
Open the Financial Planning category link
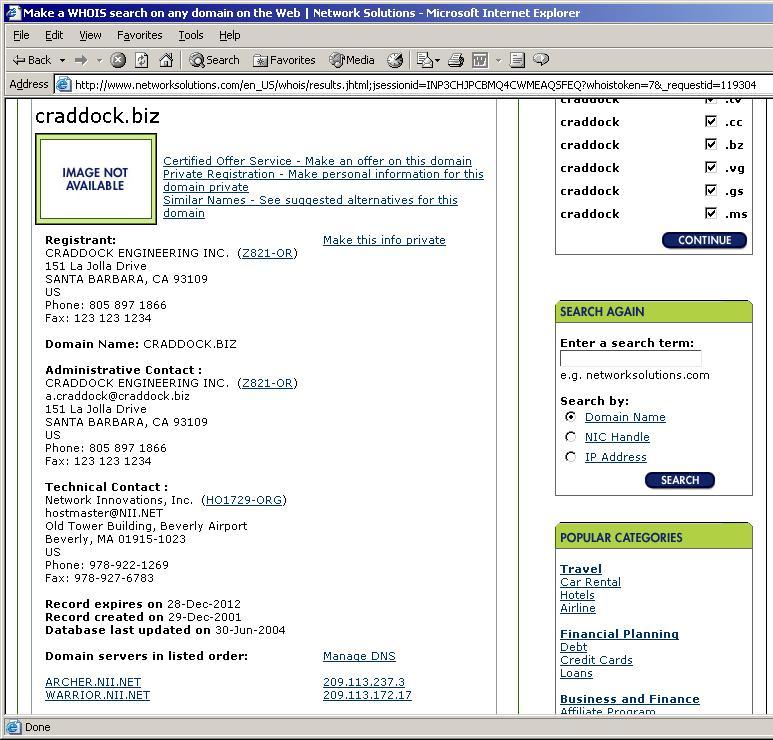619,634
